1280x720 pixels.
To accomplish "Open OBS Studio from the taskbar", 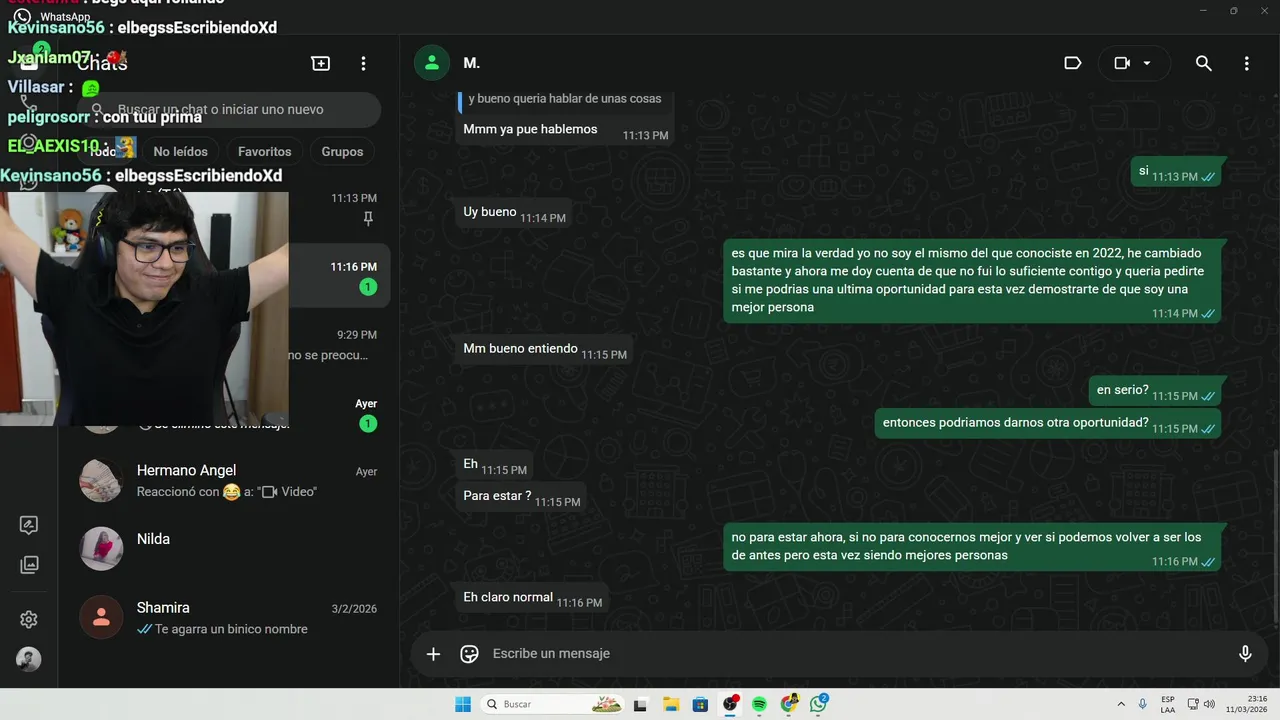I will [730, 704].
